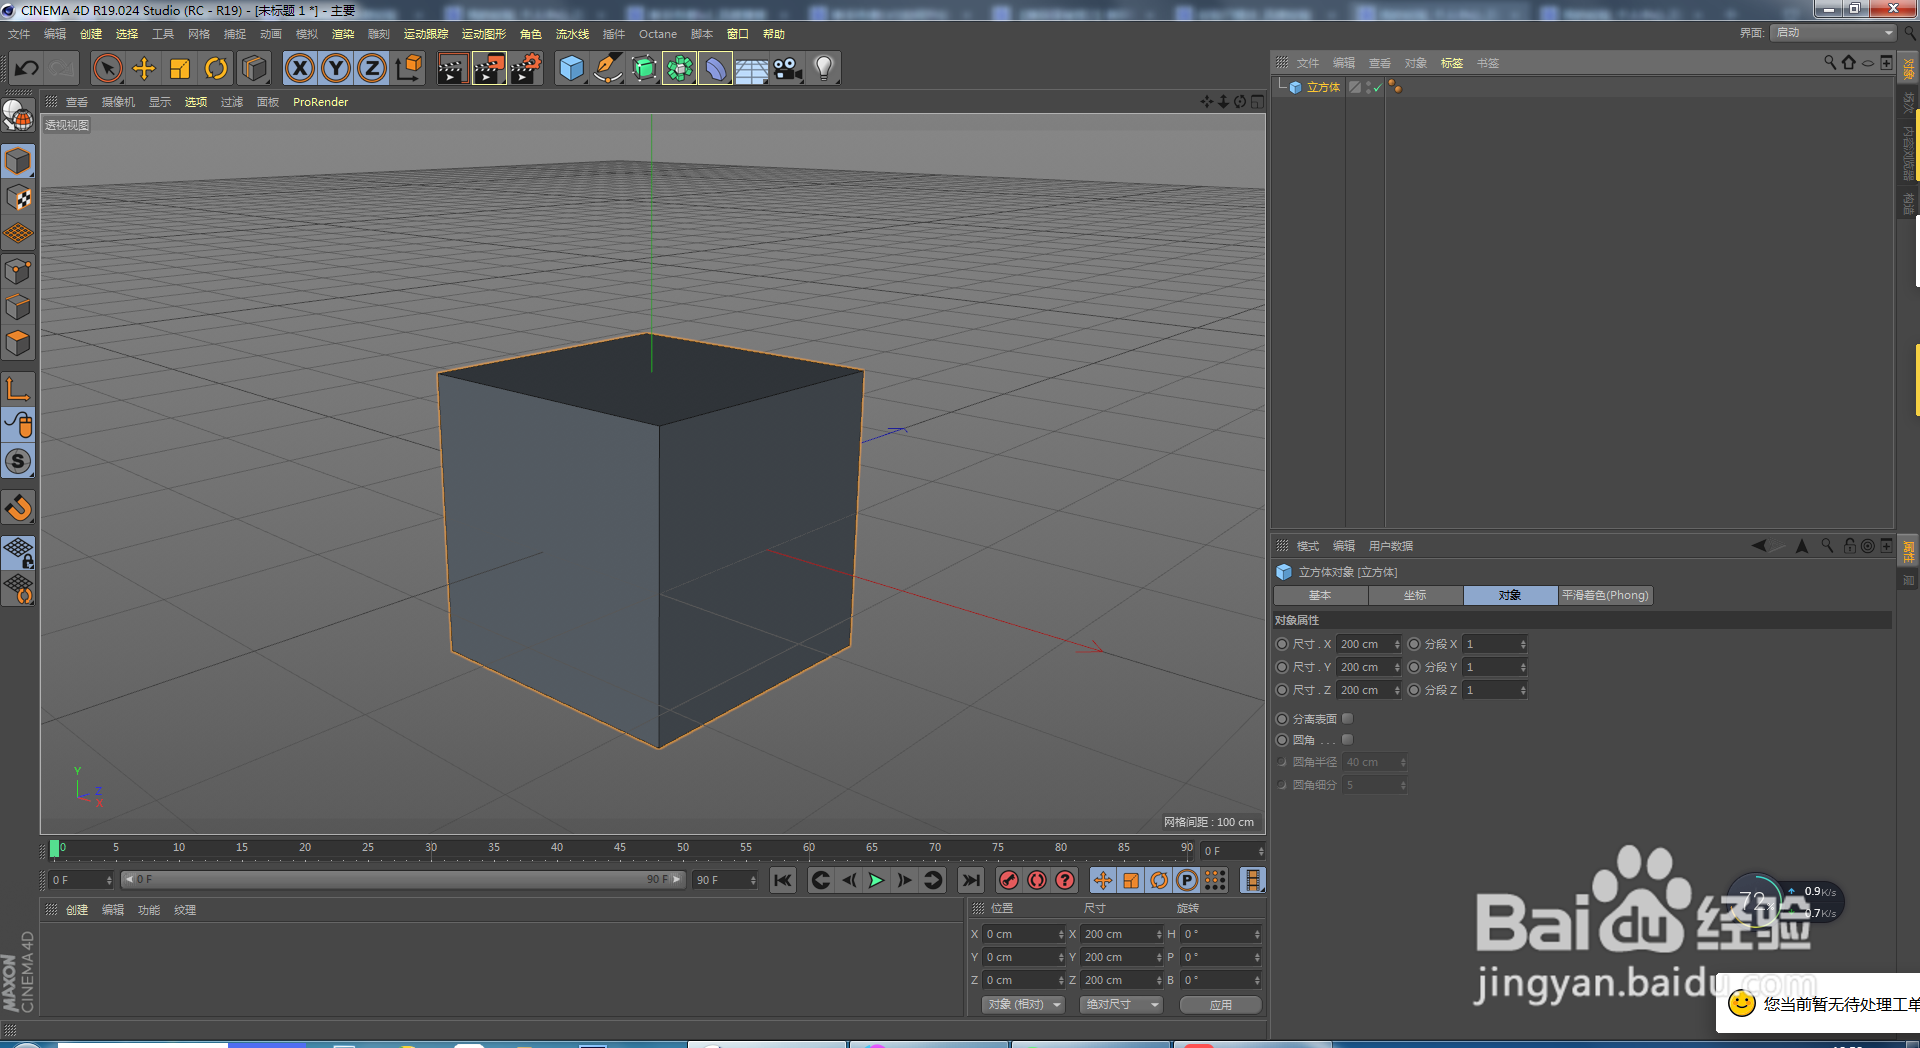
Task: Switch to the Rotate tool
Action: 216,68
